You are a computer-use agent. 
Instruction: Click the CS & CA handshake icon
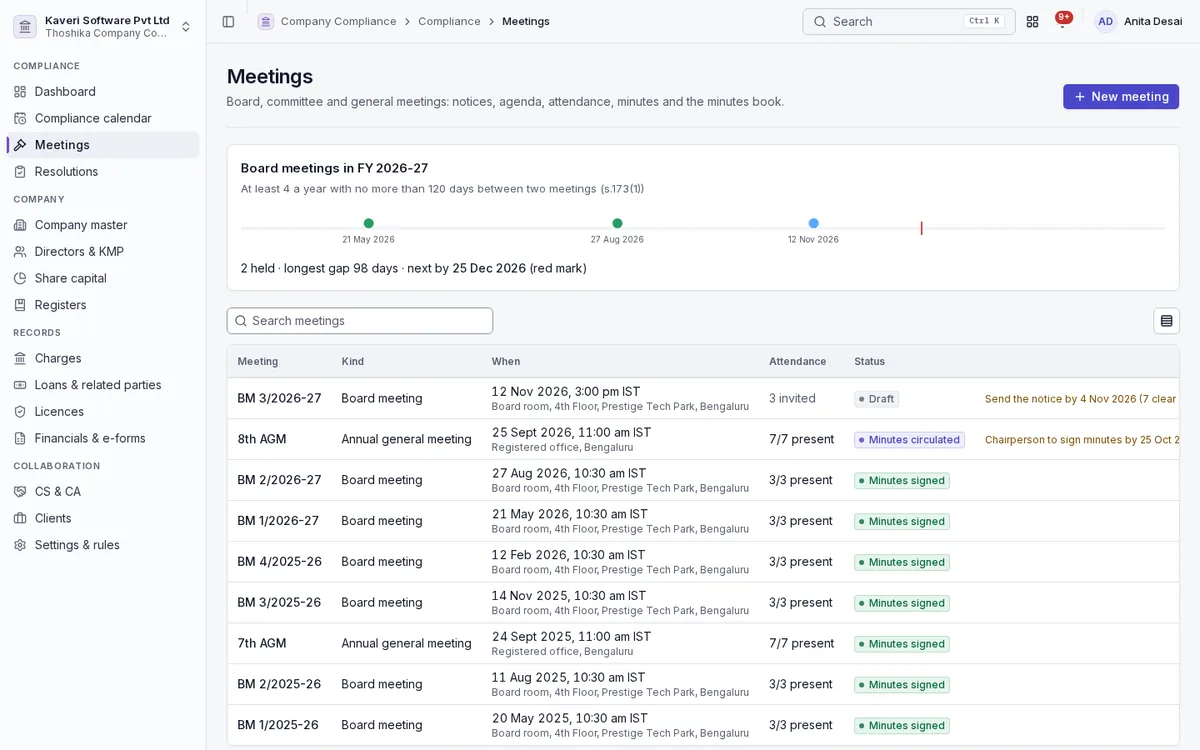(x=20, y=491)
